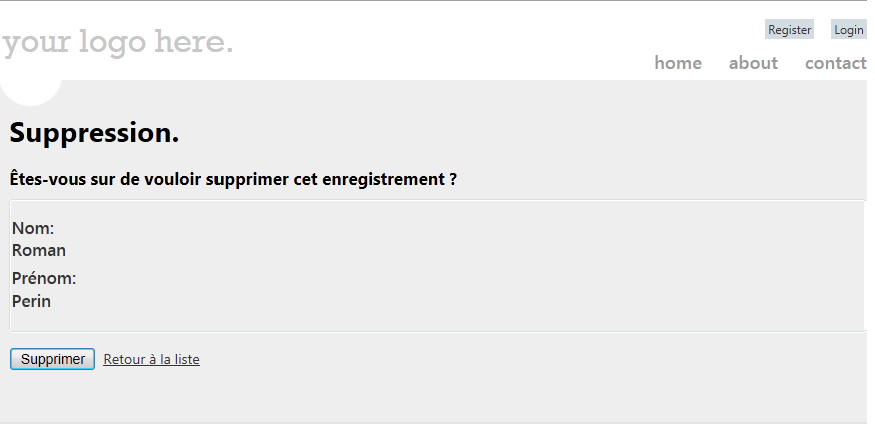The height and width of the screenshot is (424, 875).
Task: Go to the home menu item
Action: coord(678,63)
